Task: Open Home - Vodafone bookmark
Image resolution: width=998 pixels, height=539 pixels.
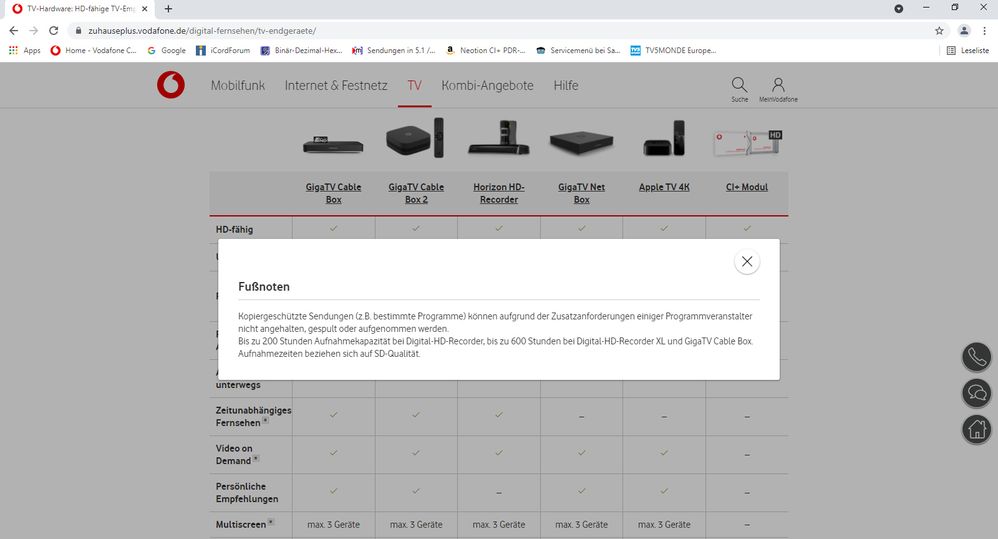Action: (93, 50)
